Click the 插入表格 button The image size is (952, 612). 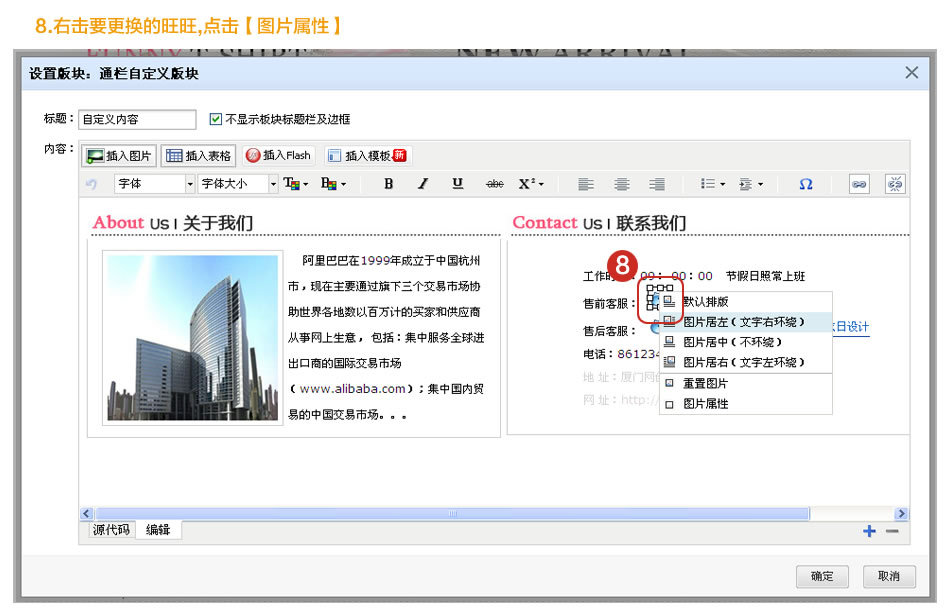click(199, 156)
